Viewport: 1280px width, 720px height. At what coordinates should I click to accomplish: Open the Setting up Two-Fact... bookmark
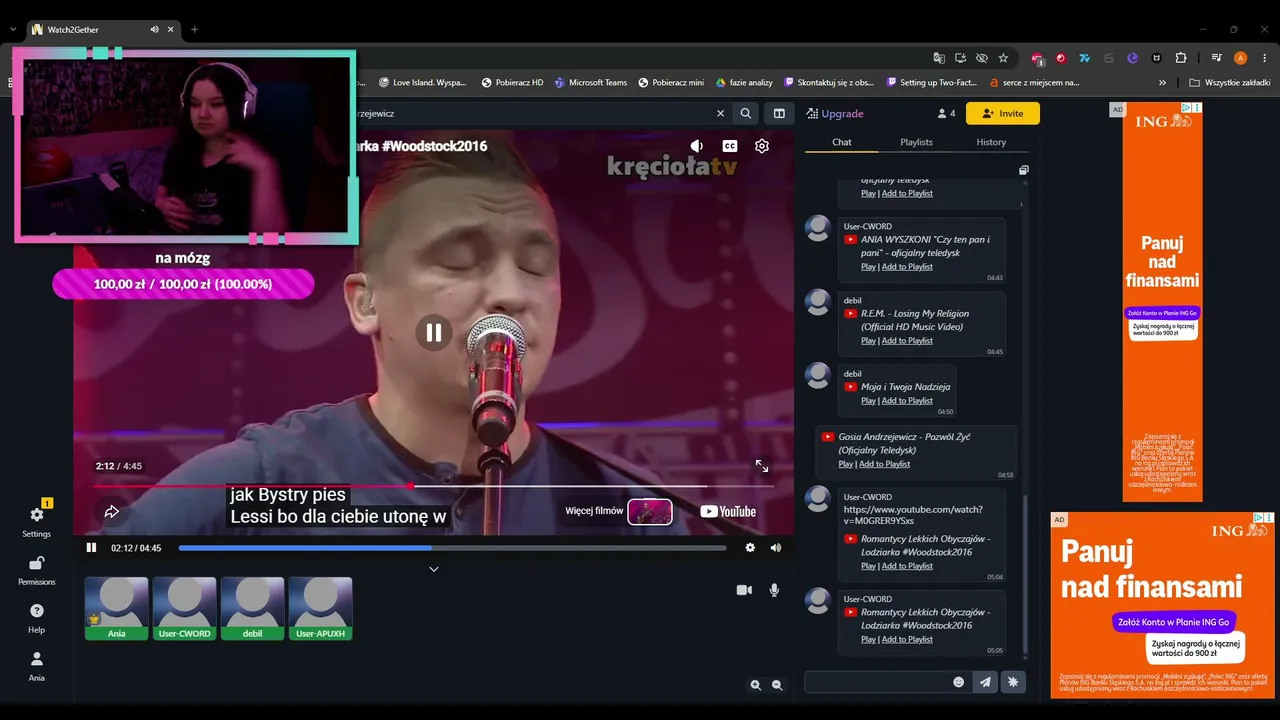[x=930, y=83]
